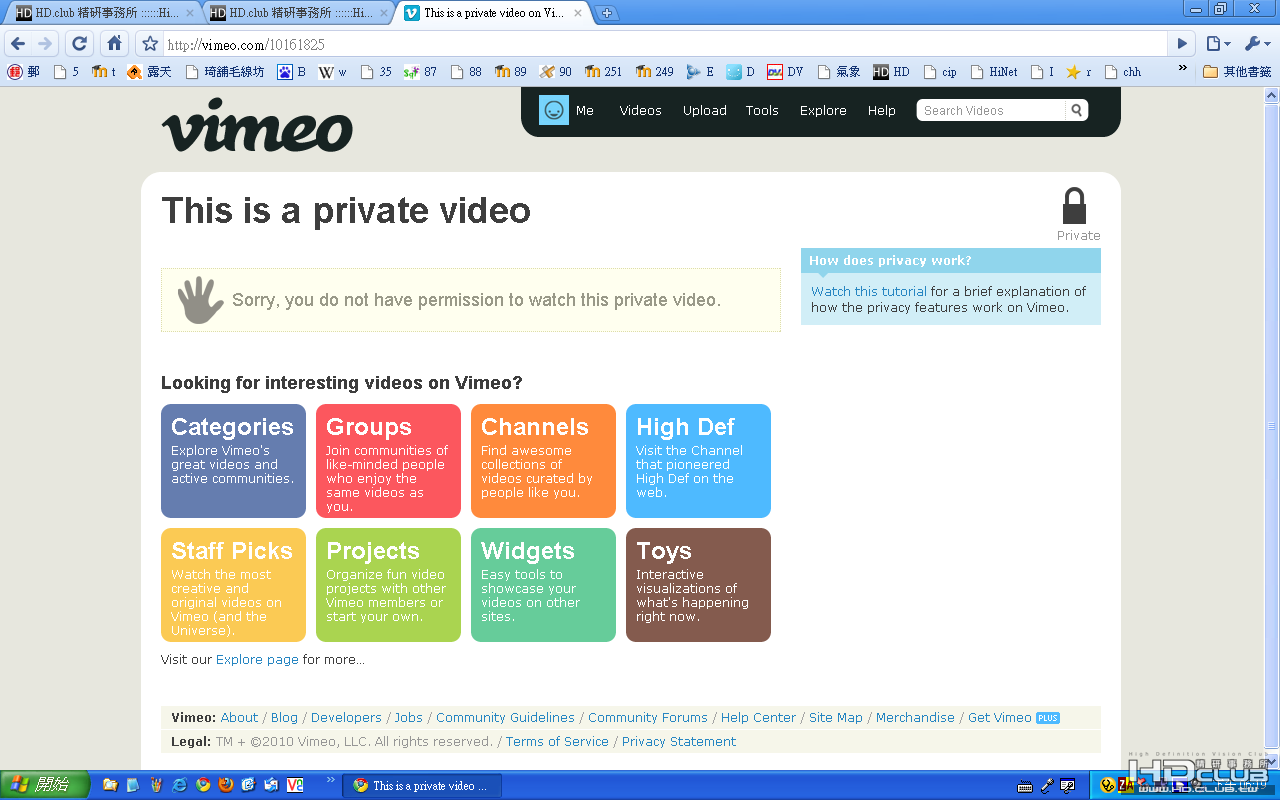This screenshot has height=800, width=1280.
Task: Switch to the second HD.club tab
Action: point(297,13)
